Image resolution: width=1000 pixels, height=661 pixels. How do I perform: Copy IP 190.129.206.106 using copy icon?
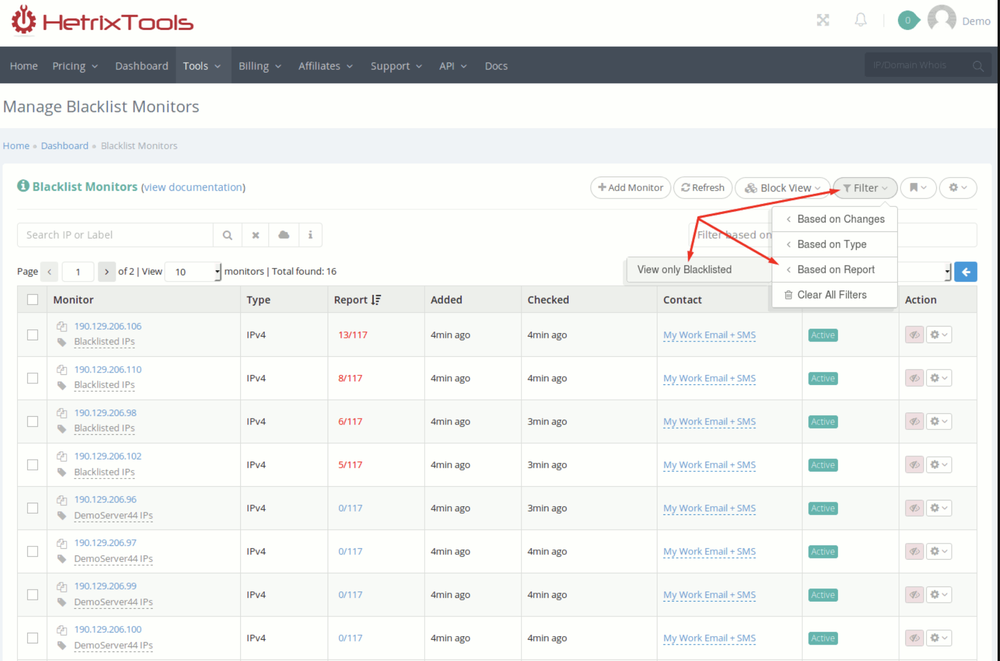tap(62, 326)
